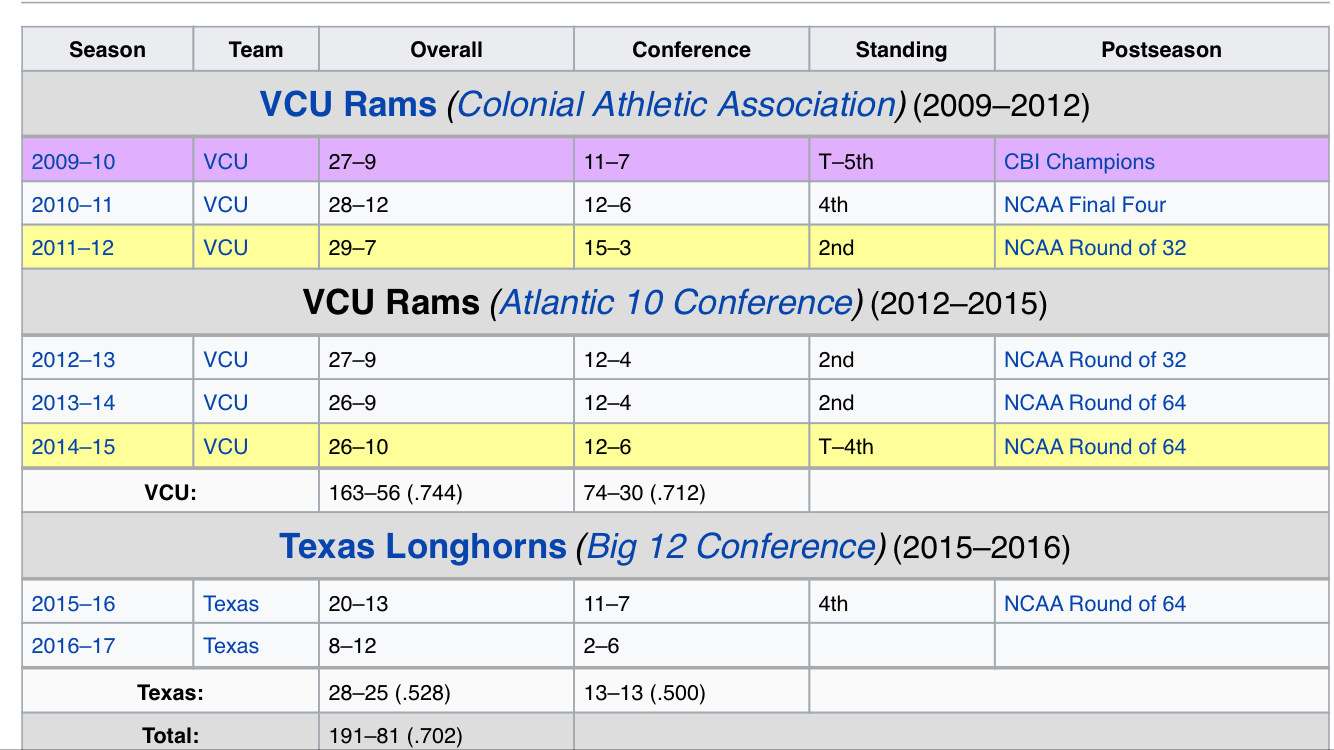This screenshot has width=1334, height=750.
Task: Open the 2009–10 season link
Action: [73, 162]
